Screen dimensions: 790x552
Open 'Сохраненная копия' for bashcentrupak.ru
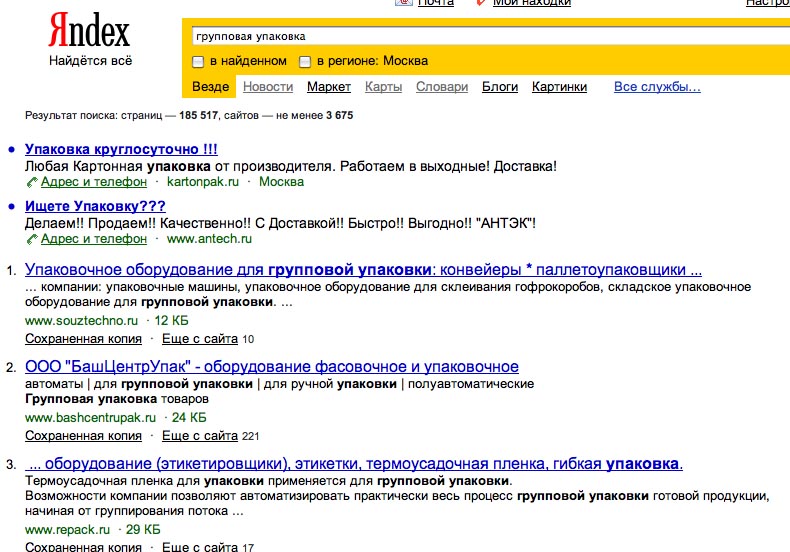pos(84,436)
